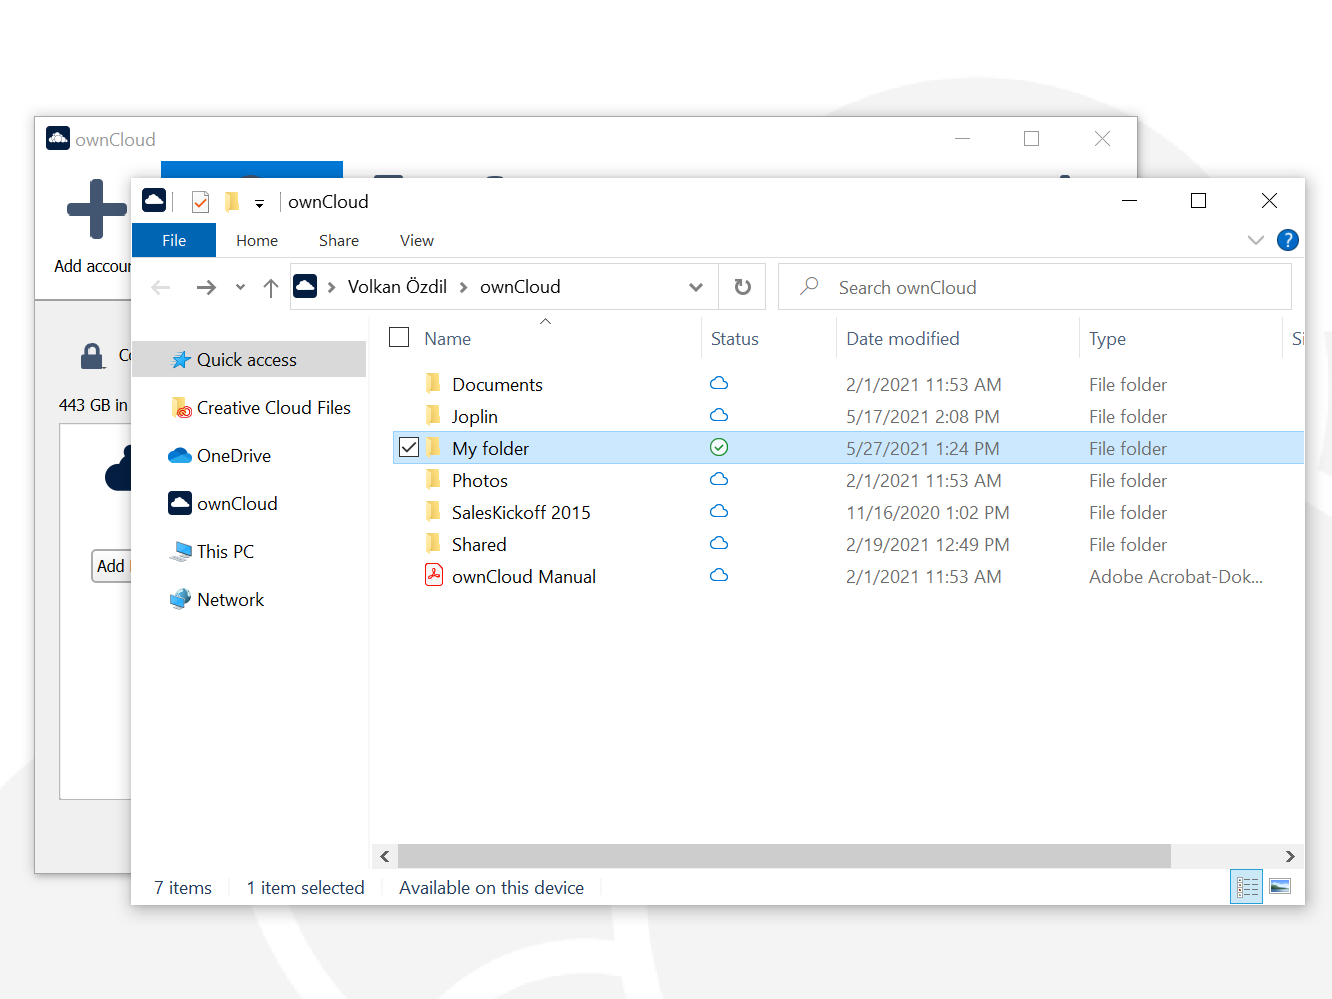Click Volkan Özdil in the address path
Viewport: 1332px width, 999px height.
point(397,287)
